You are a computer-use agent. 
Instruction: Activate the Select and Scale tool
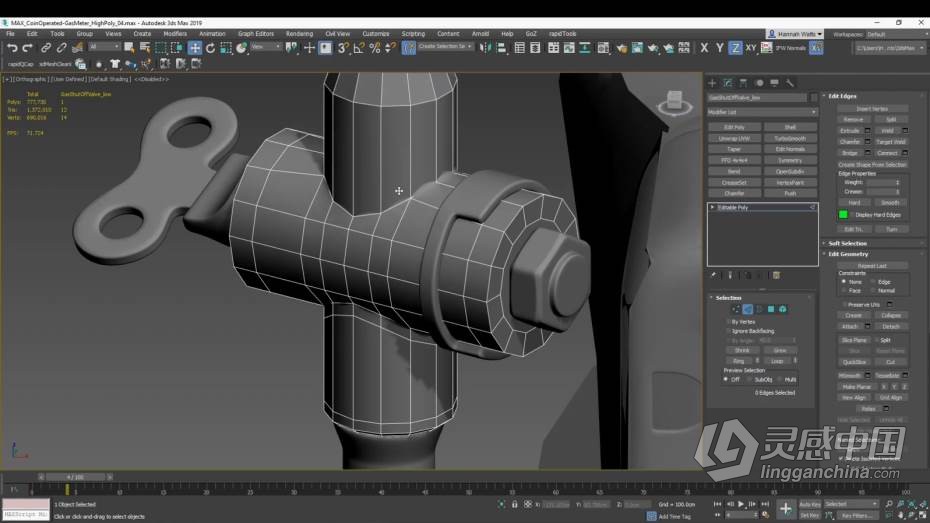click(226, 48)
